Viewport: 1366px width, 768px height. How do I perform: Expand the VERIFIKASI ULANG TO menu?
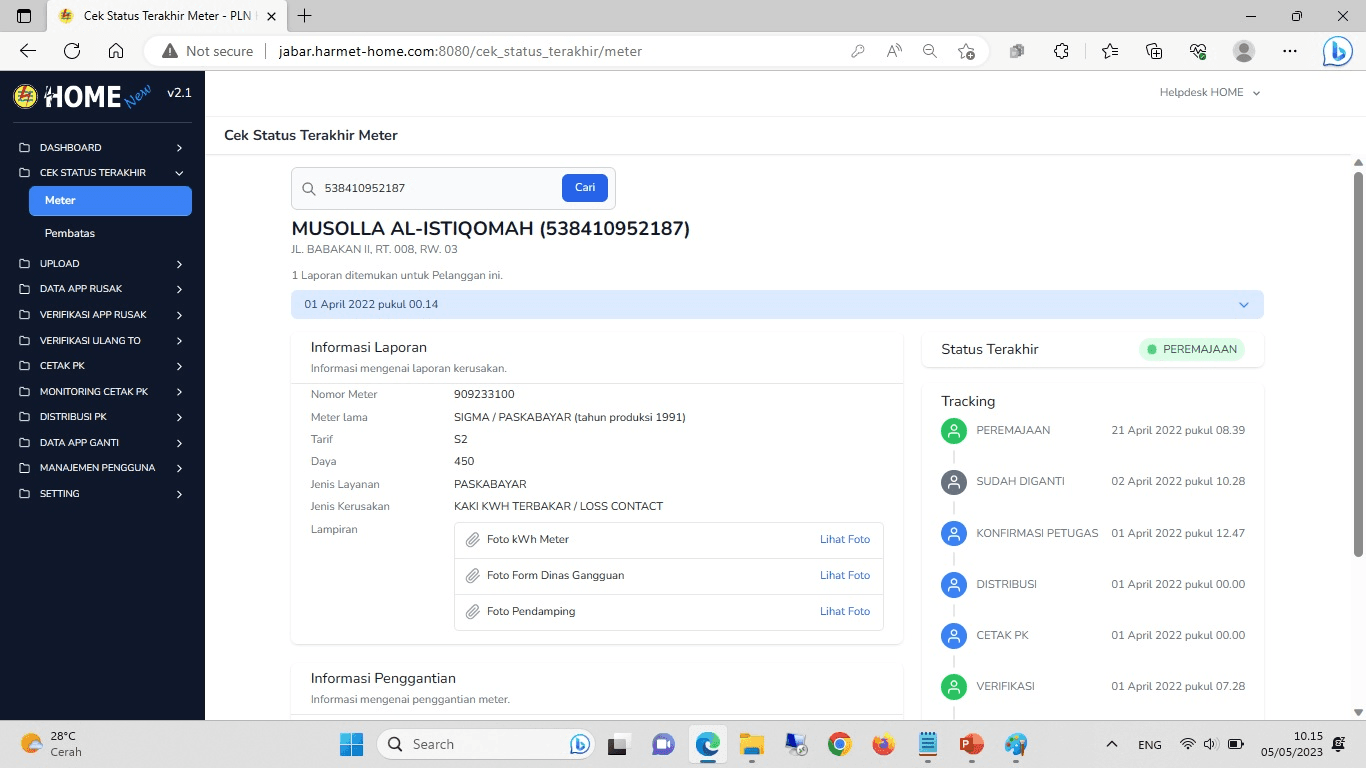tap(102, 341)
